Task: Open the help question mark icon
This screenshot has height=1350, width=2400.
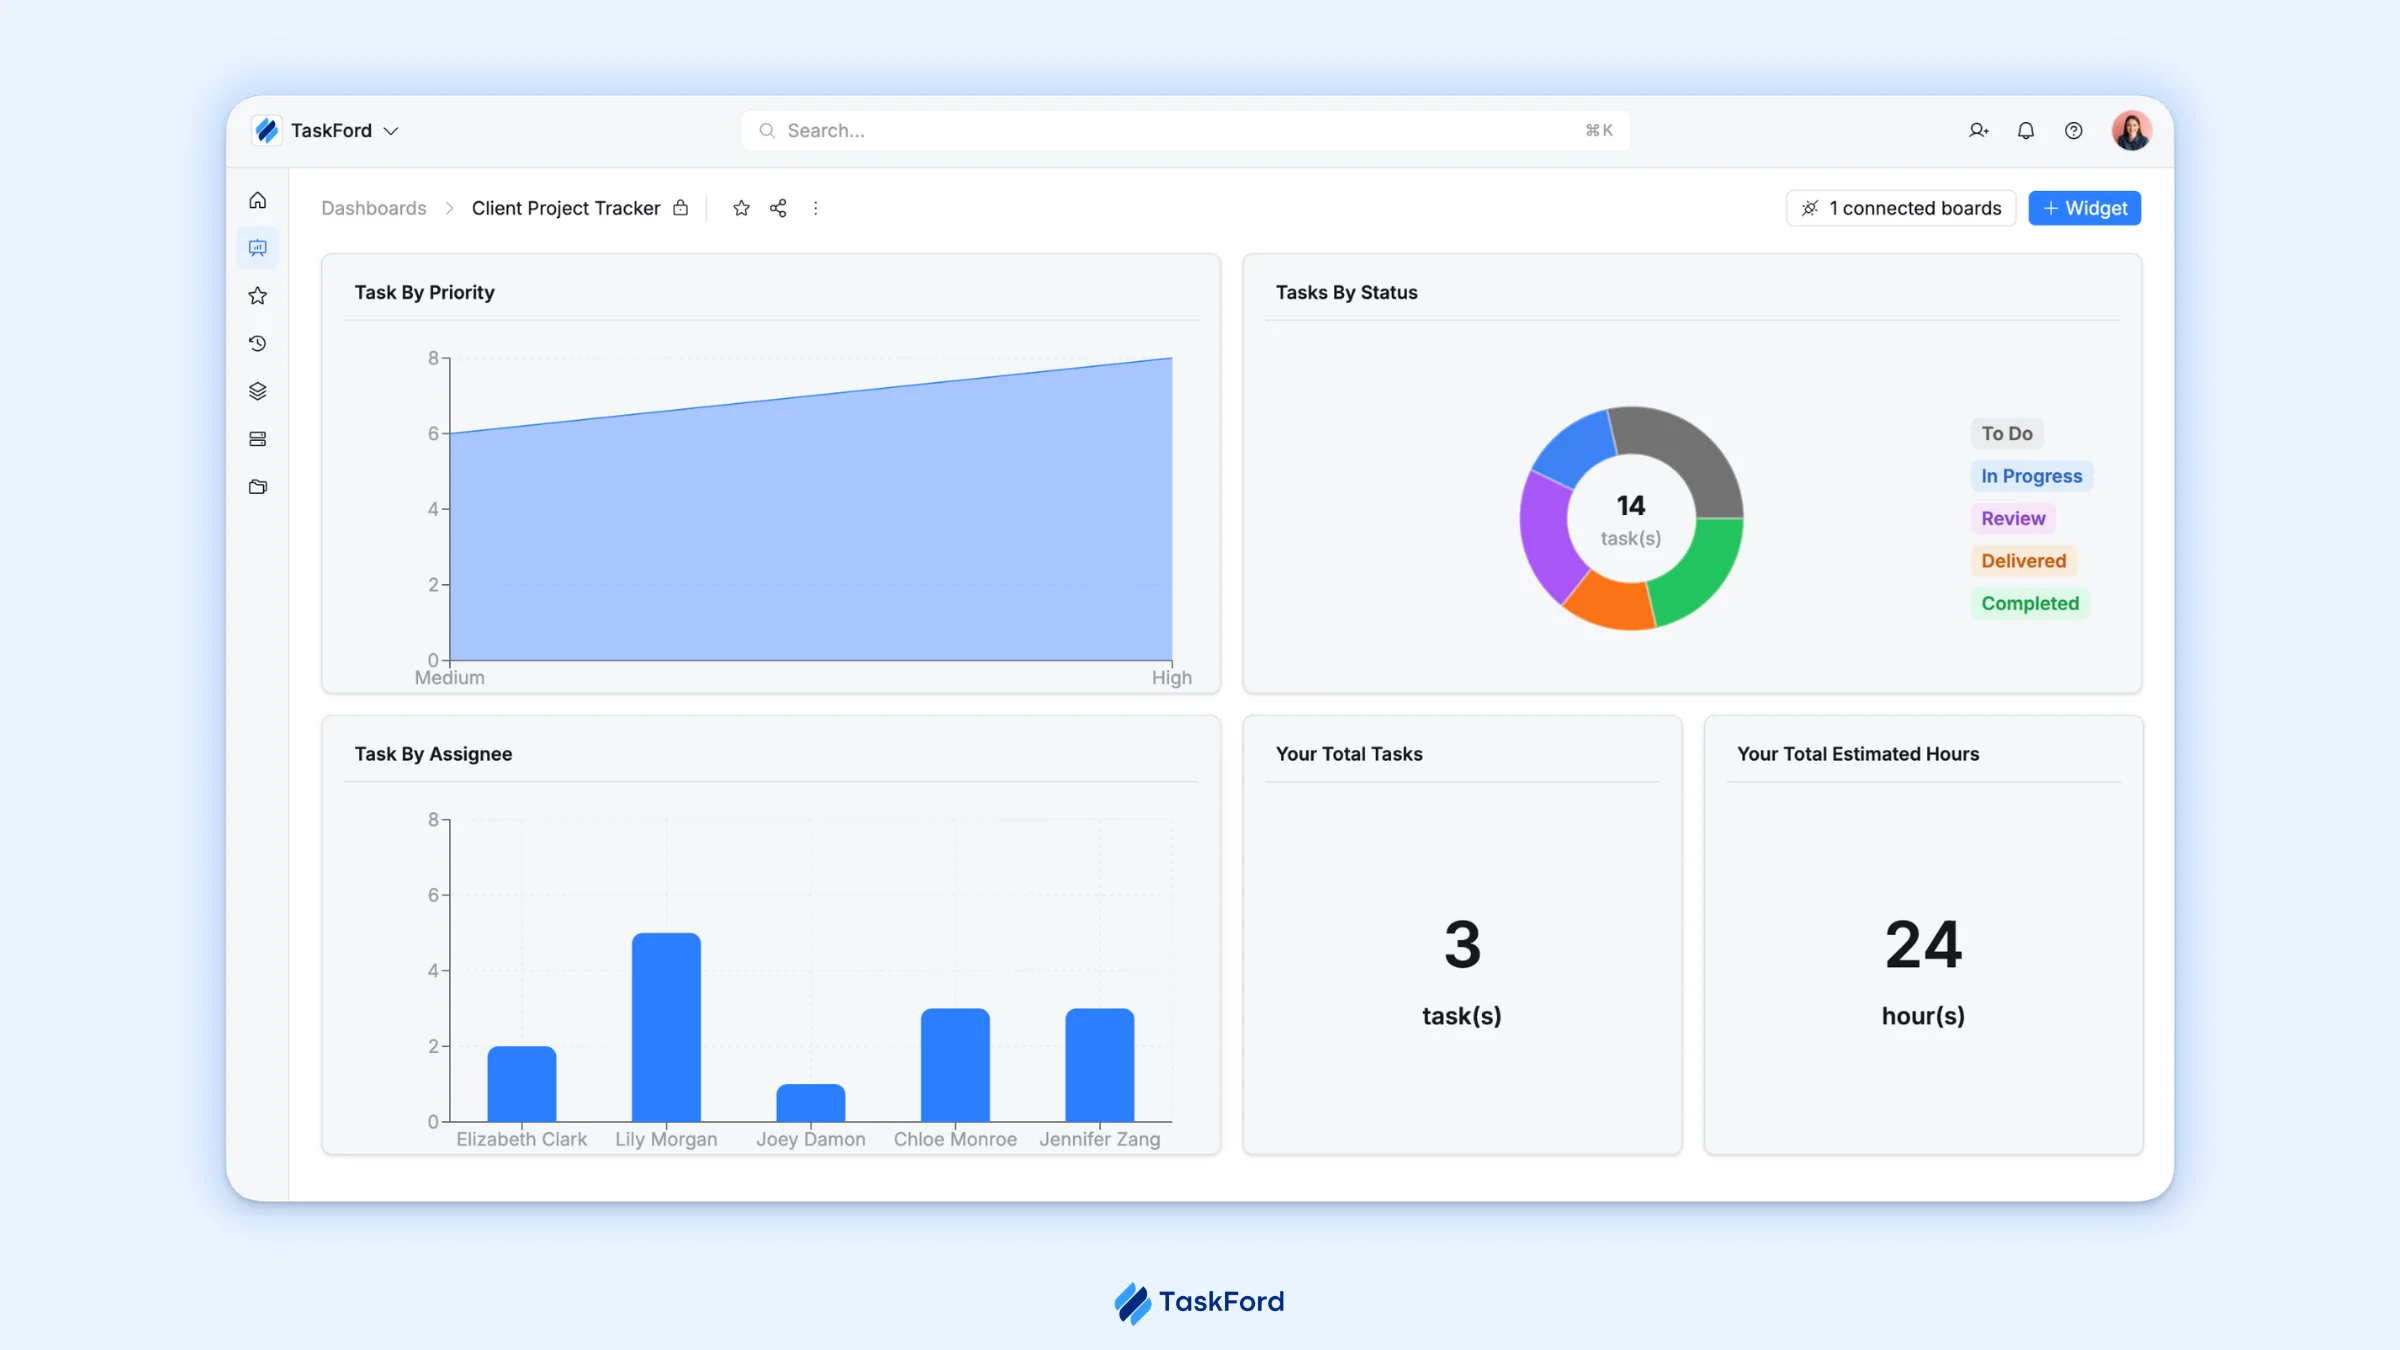Action: (2074, 131)
